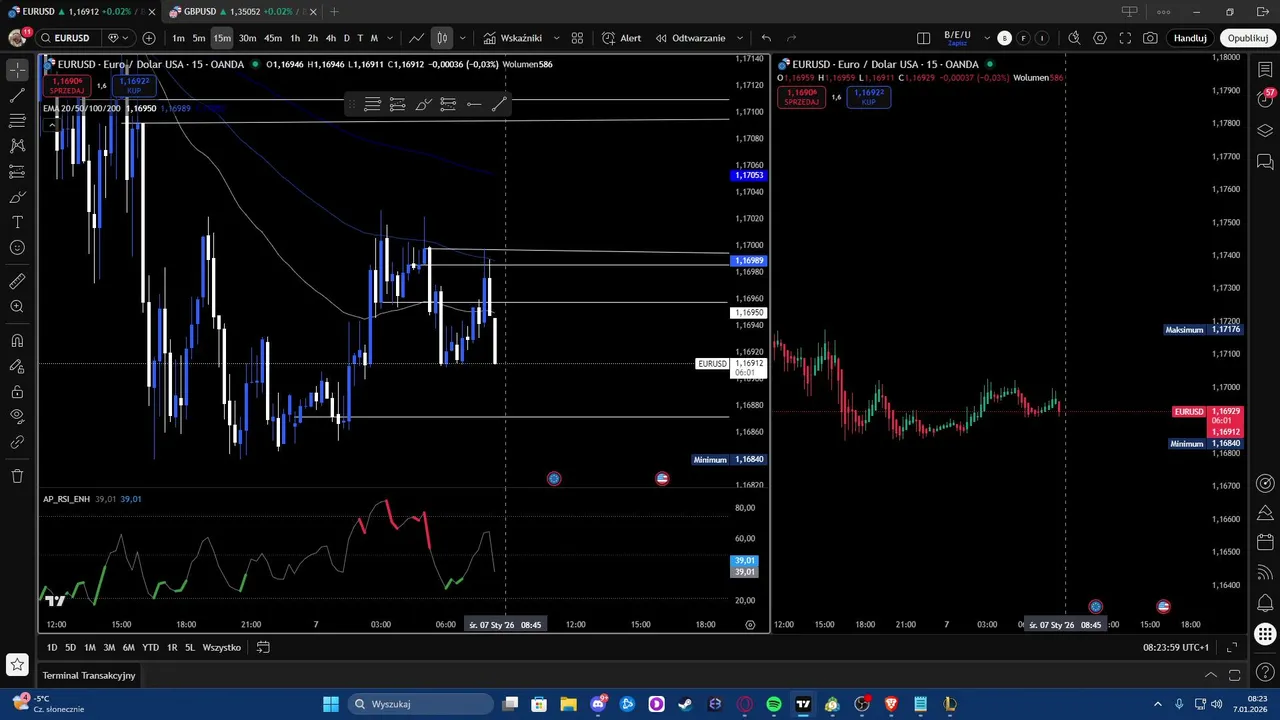The width and height of the screenshot is (1280, 720).
Task: Open the Terminal Transakcyjny tab
Action: (x=89, y=675)
